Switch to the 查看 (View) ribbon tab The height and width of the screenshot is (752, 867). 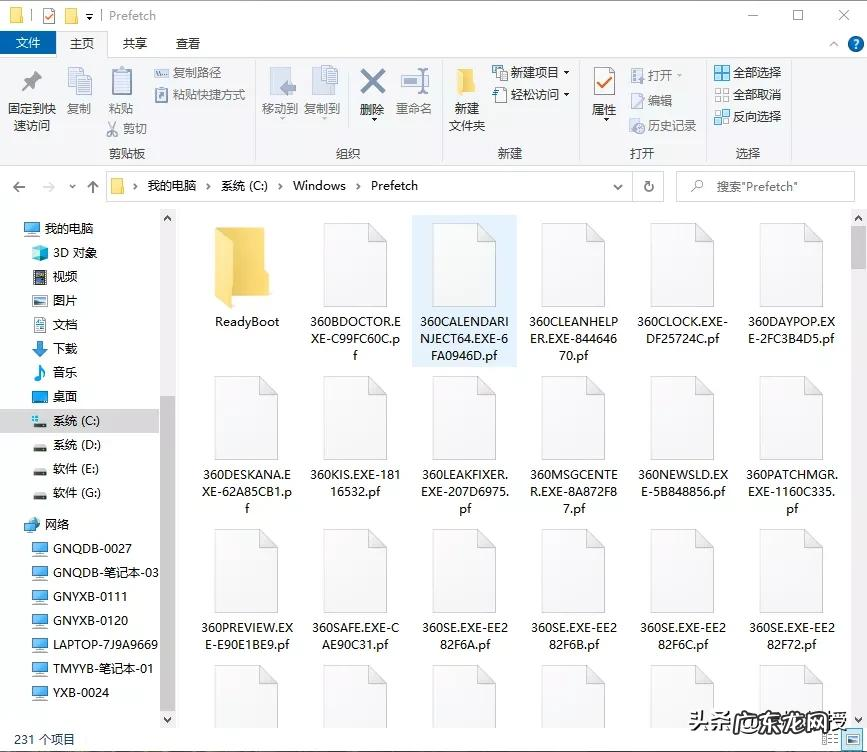click(x=187, y=43)
